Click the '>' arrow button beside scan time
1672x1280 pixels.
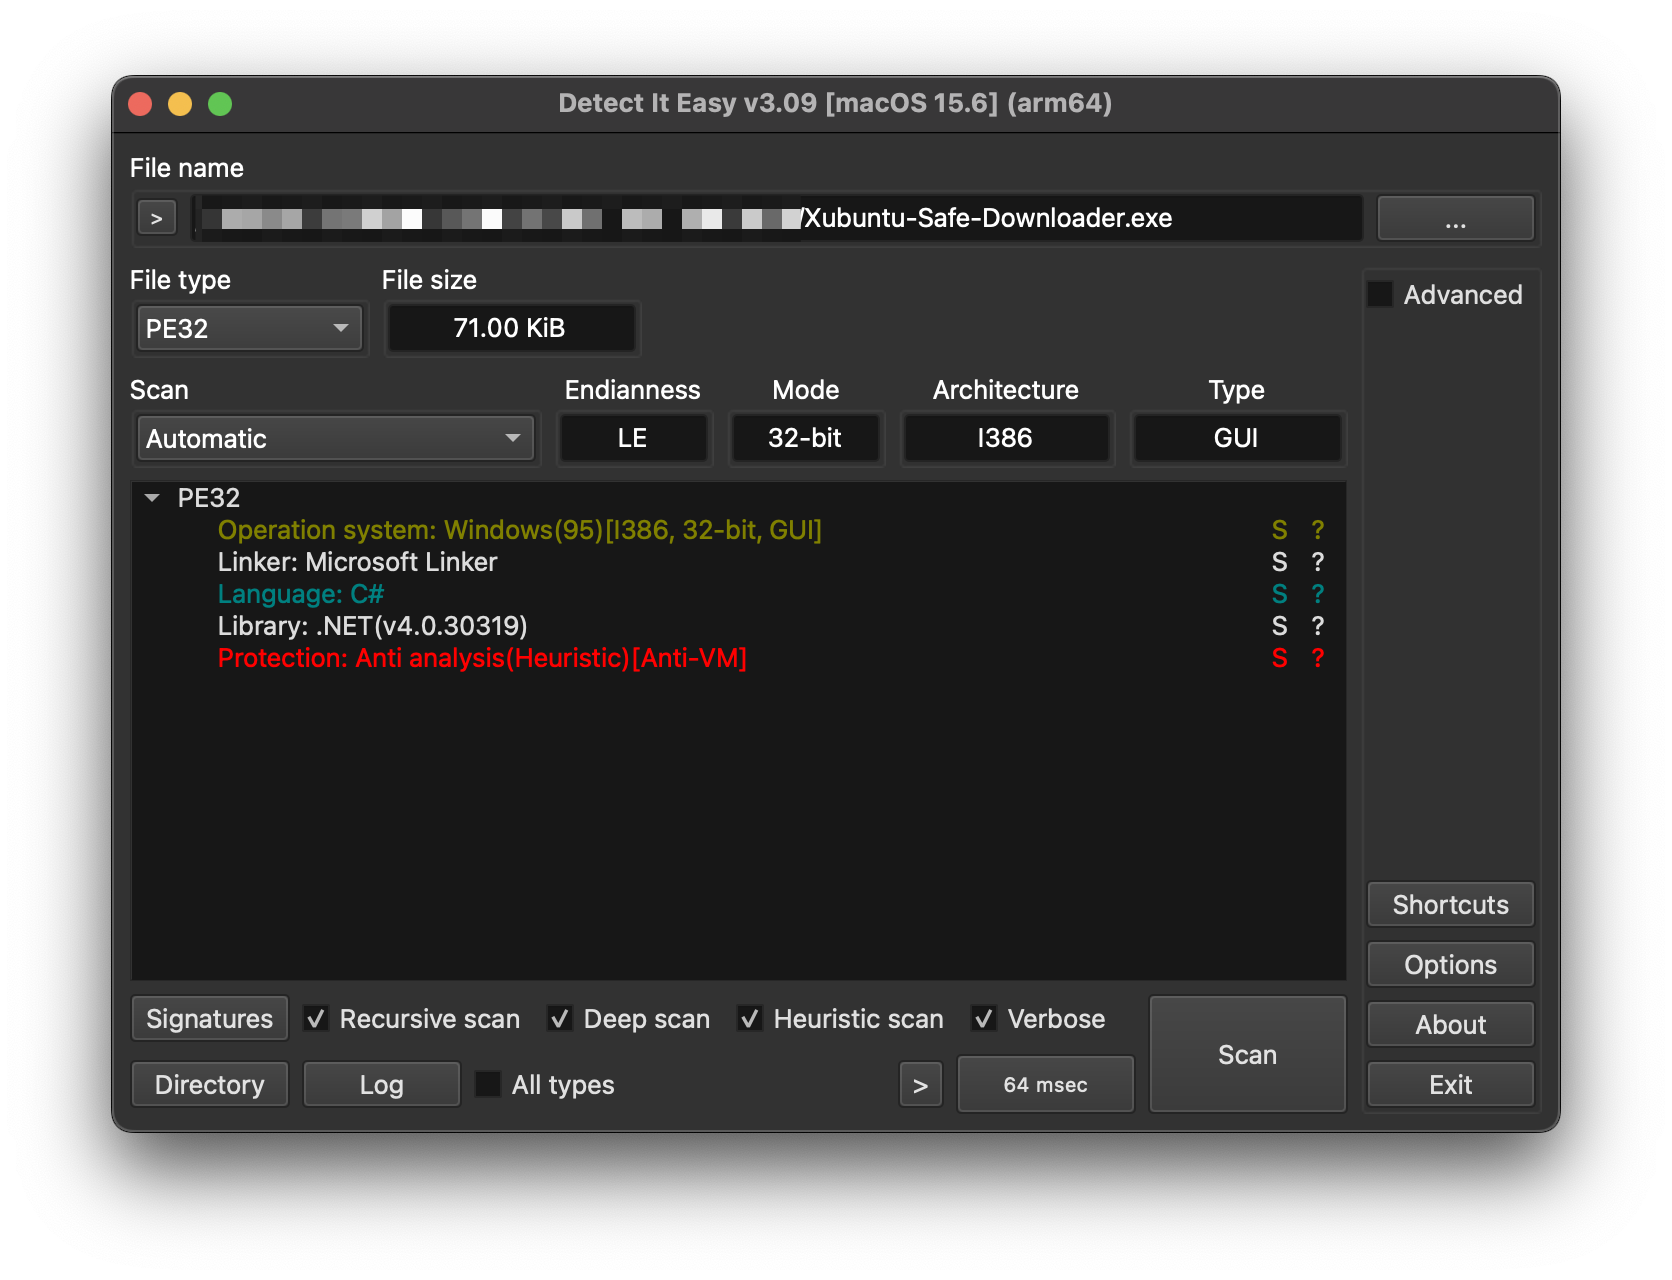(920, 1085)
